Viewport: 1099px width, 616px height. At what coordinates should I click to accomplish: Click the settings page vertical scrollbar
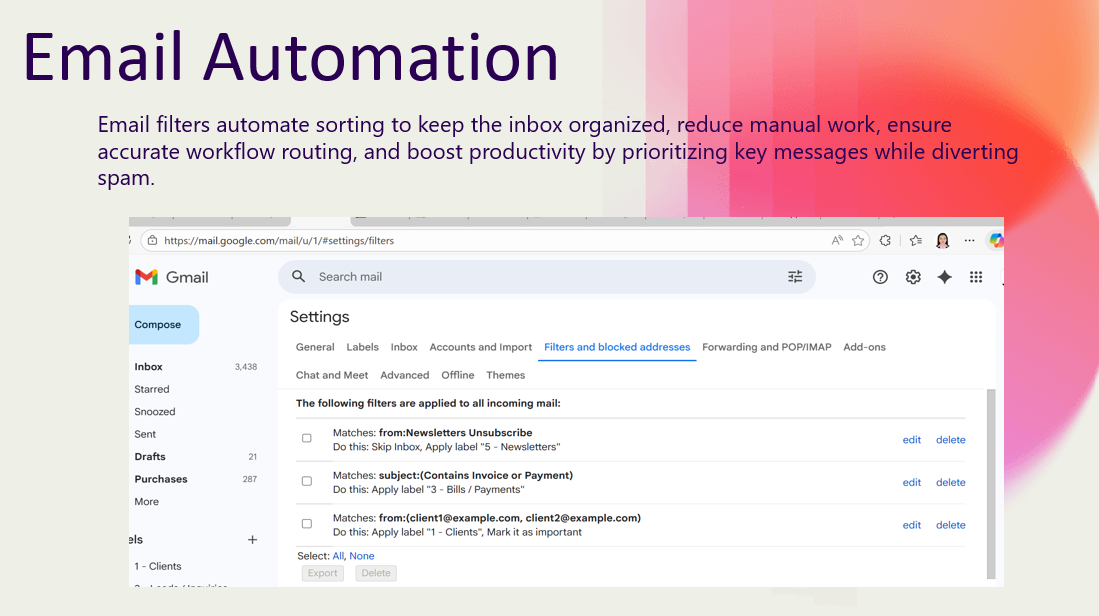991,484
